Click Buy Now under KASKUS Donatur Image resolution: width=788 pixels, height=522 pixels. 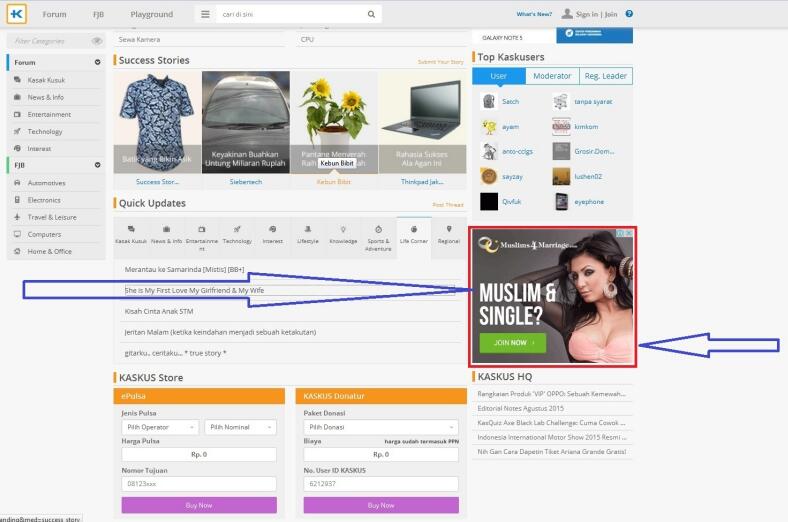click(x=381, y=505)
